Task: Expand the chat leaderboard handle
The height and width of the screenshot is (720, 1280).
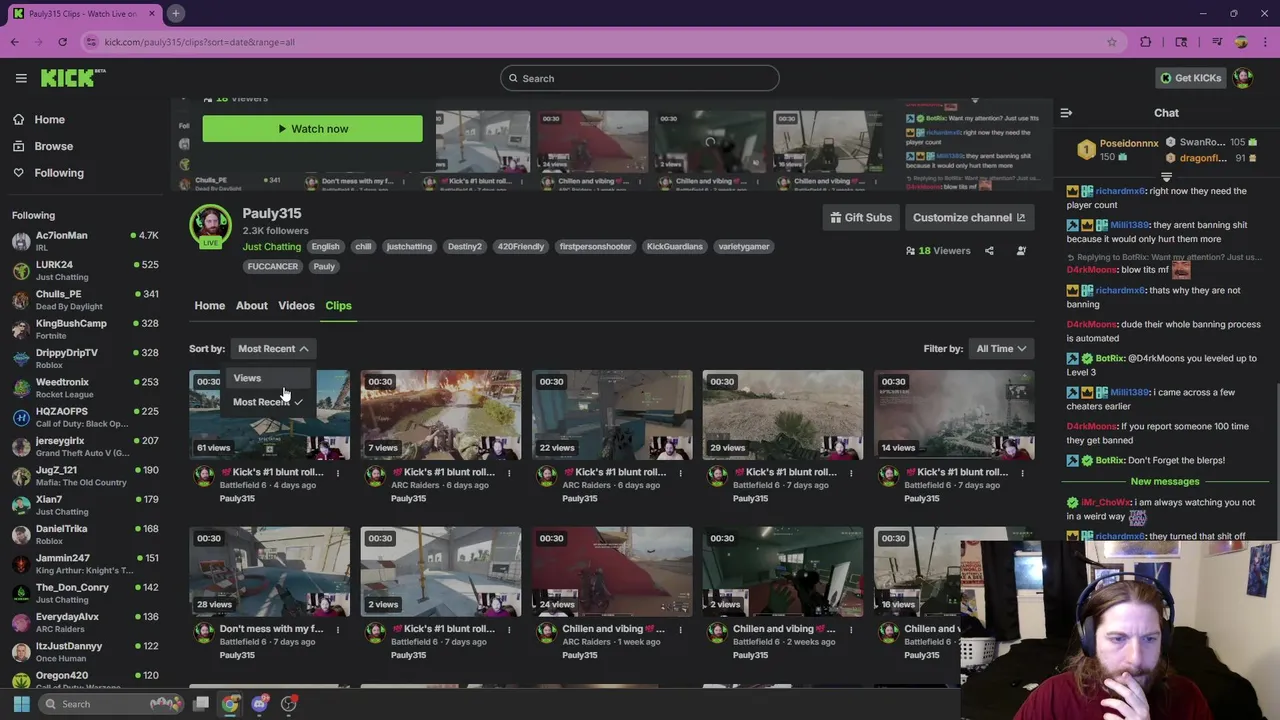Action: [1166, 178]
